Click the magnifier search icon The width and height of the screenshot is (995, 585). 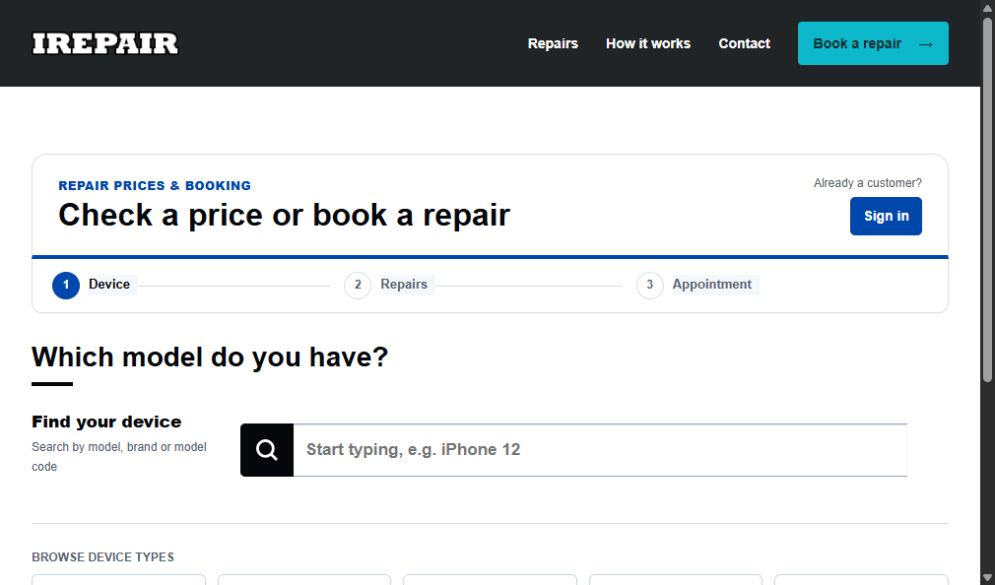pyautogui.click(x=267, y=450)
